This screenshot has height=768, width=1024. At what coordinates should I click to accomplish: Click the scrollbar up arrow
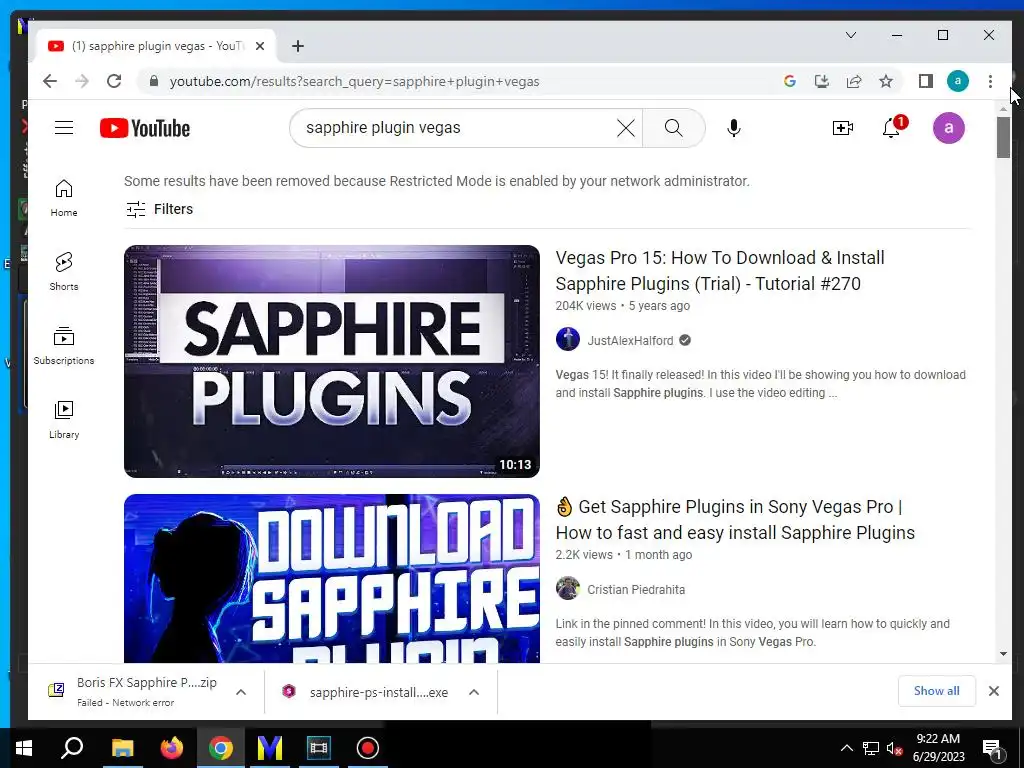click(1003, 107)
